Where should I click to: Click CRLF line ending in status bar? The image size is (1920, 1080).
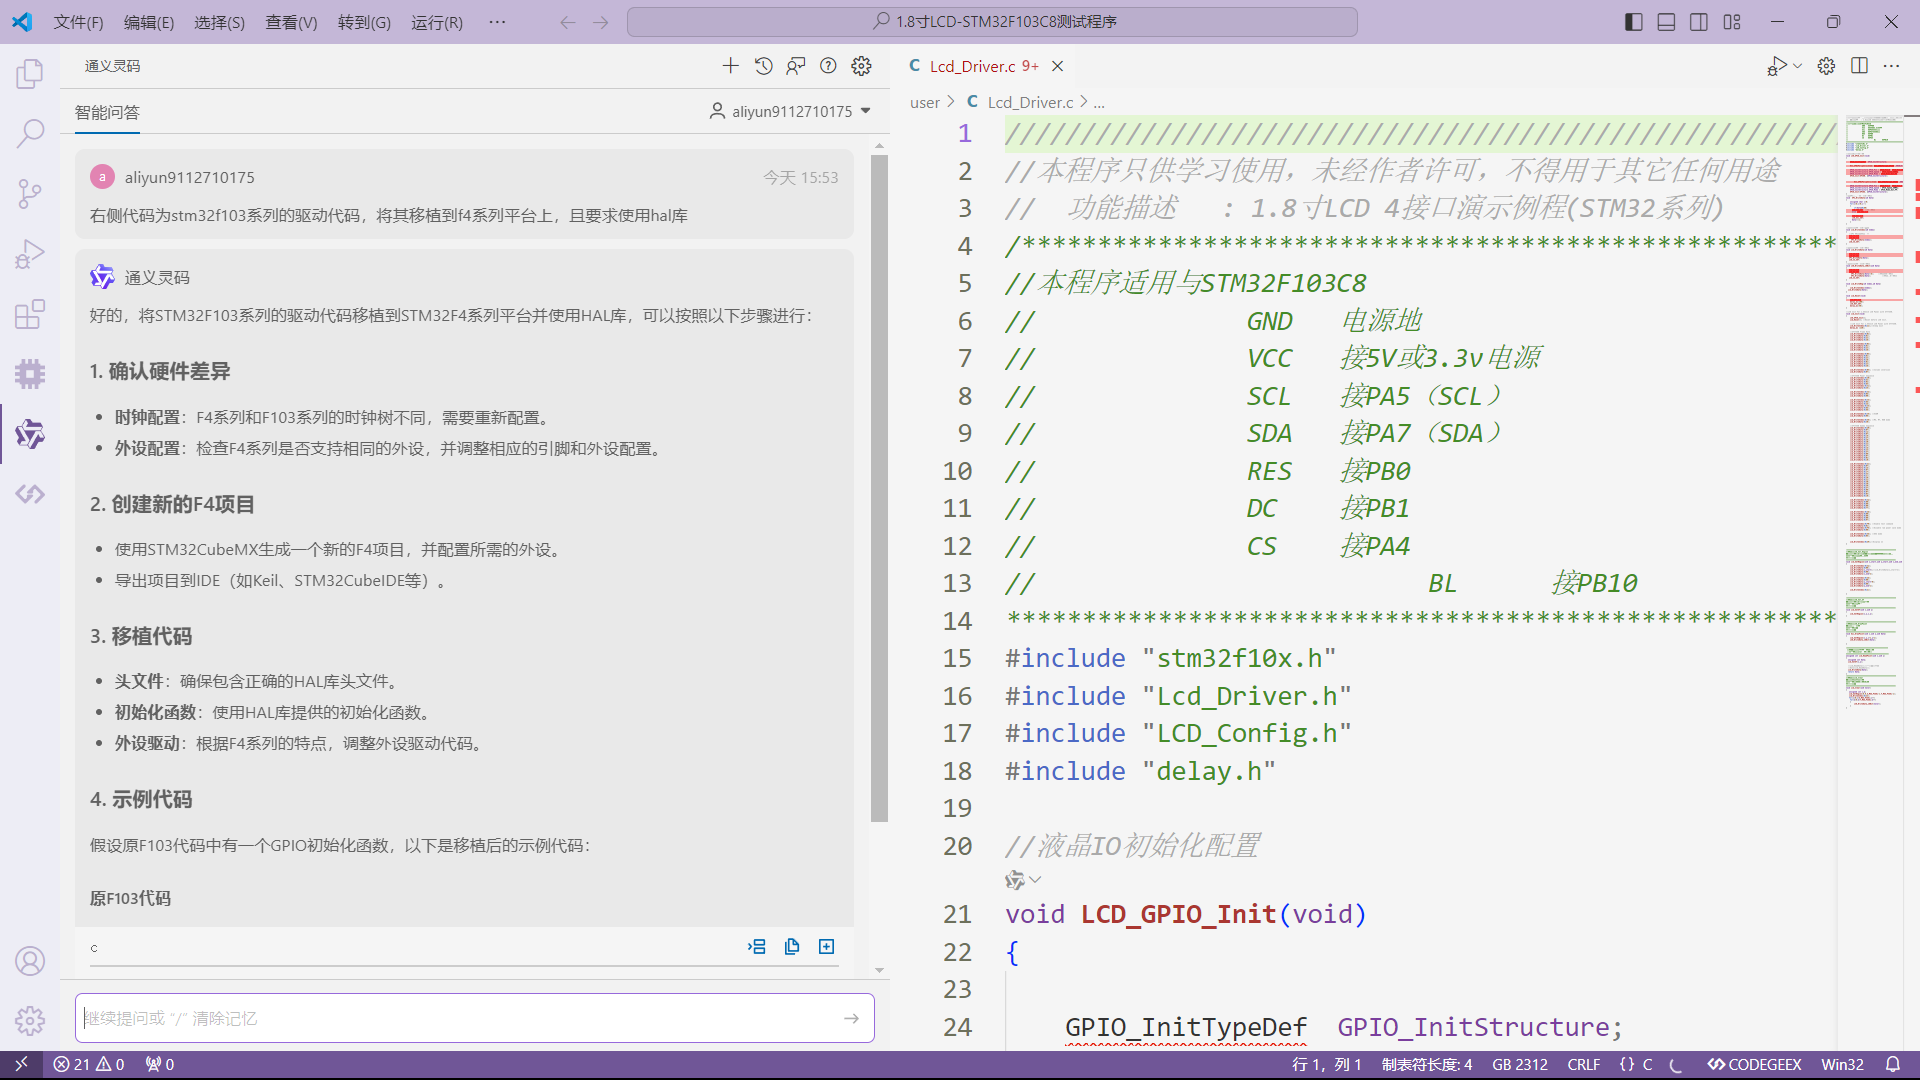(1583, 1064)
